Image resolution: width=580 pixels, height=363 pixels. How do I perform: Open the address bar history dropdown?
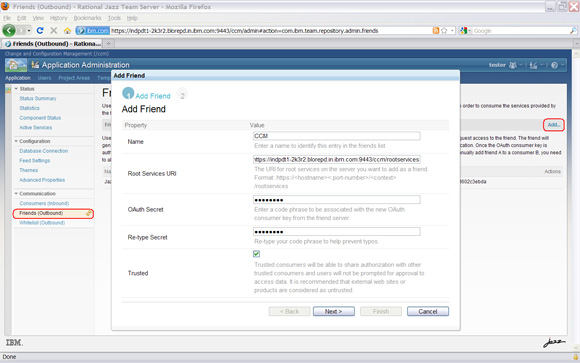pos(452,31)
